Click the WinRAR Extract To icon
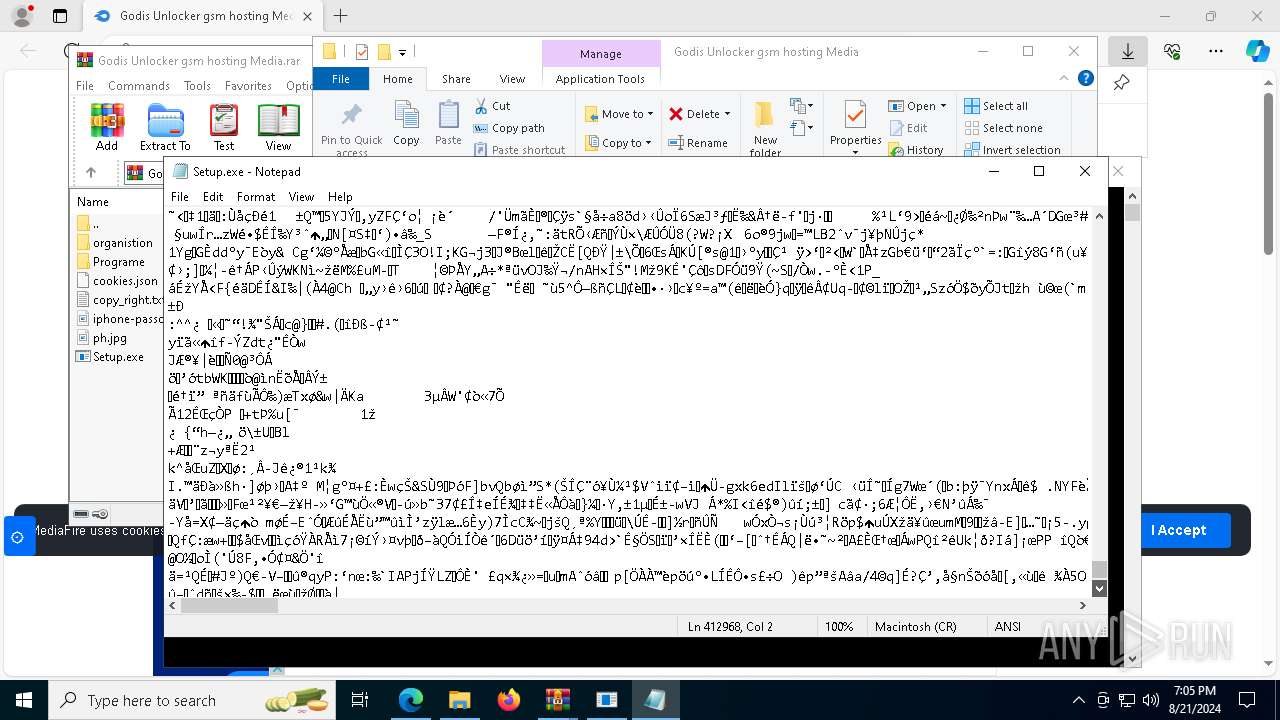Viewport: 1280px width, 720px height. 165,126
